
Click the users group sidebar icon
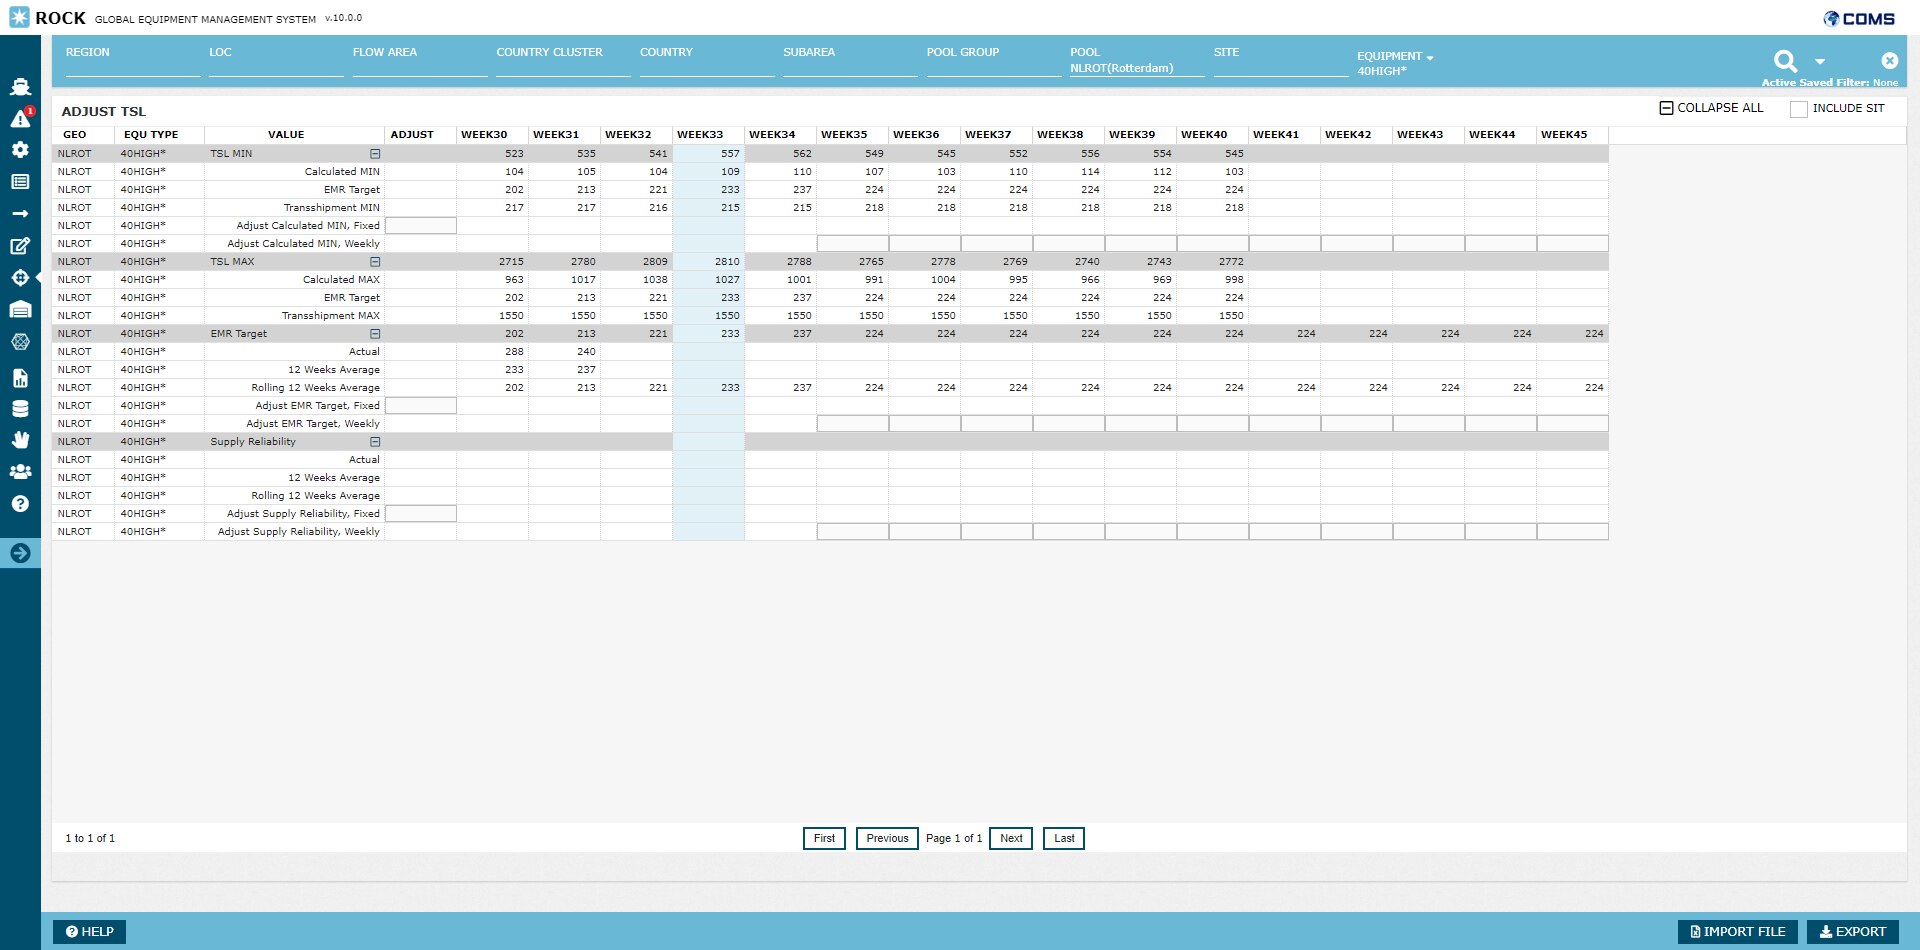[x=20, y=471]
